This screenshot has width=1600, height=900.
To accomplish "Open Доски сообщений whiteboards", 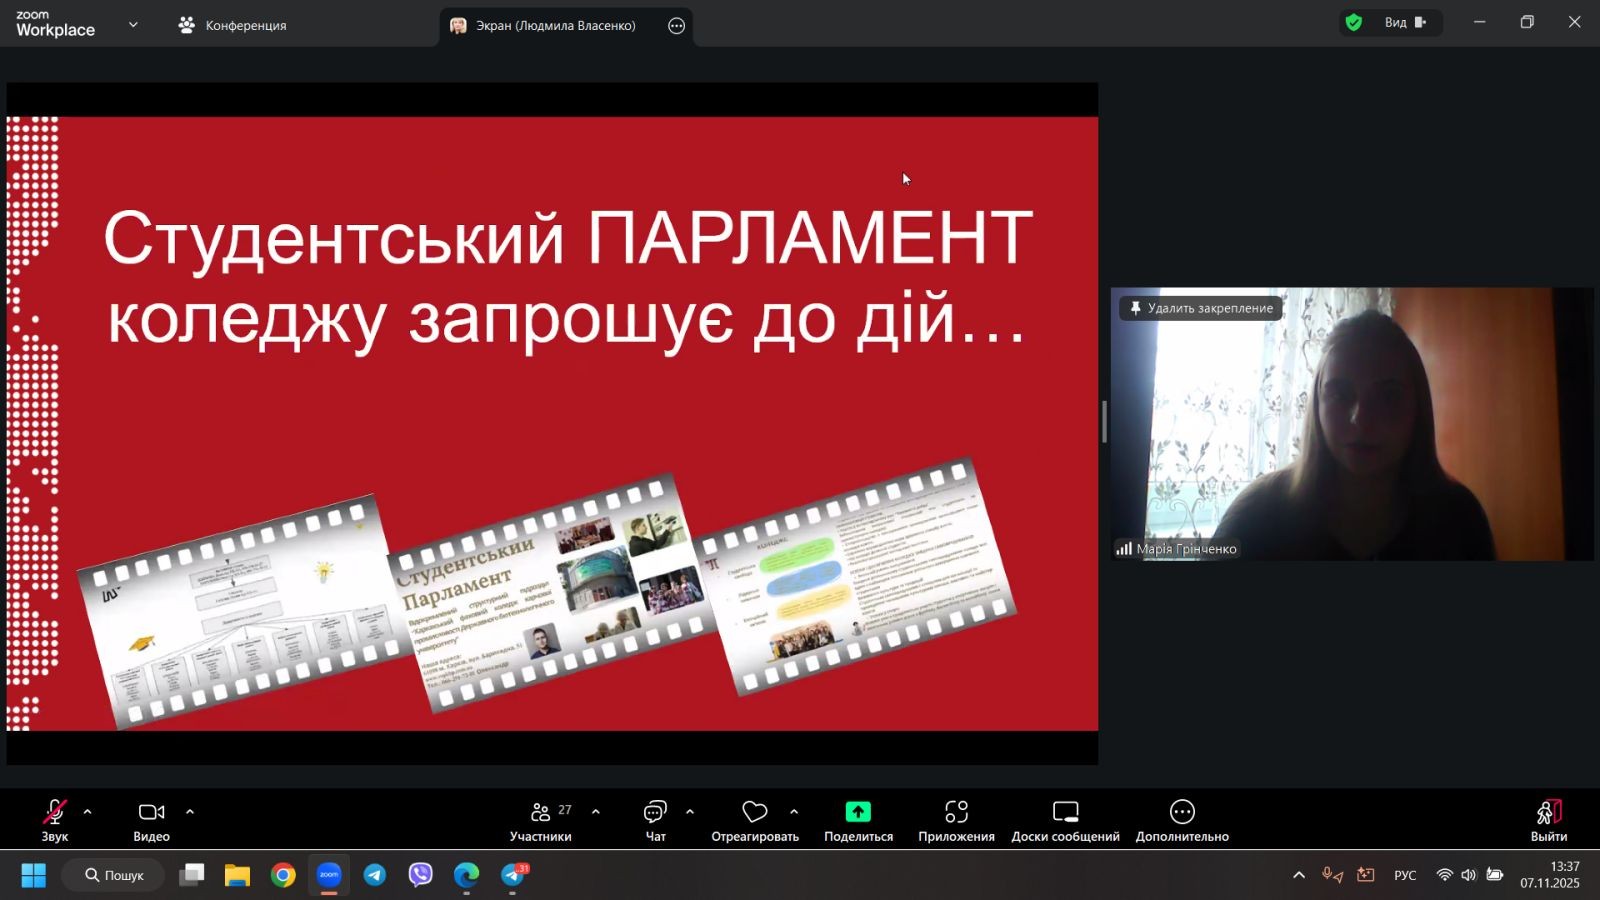I will coord(1065,812).
